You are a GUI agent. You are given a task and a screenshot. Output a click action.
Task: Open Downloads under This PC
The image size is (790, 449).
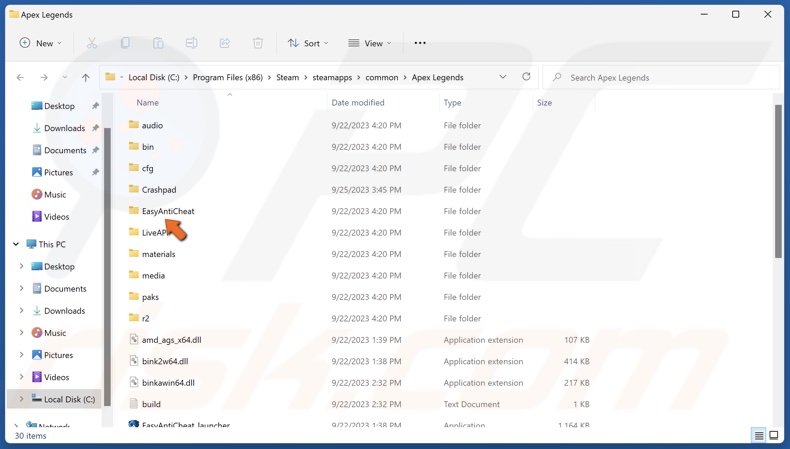[64, 311]
